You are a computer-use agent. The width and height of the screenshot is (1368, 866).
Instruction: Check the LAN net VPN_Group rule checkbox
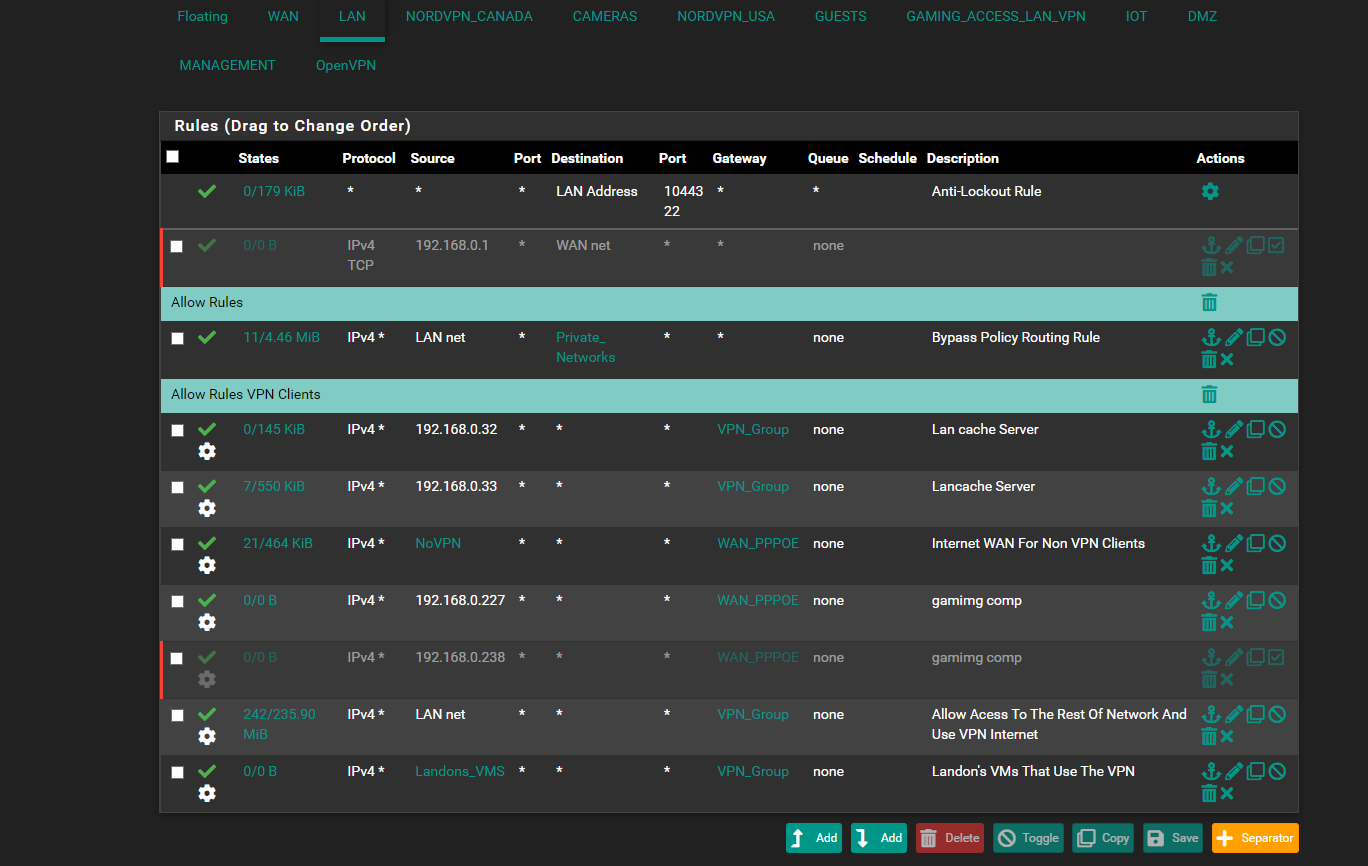click(x=177, y=715)
